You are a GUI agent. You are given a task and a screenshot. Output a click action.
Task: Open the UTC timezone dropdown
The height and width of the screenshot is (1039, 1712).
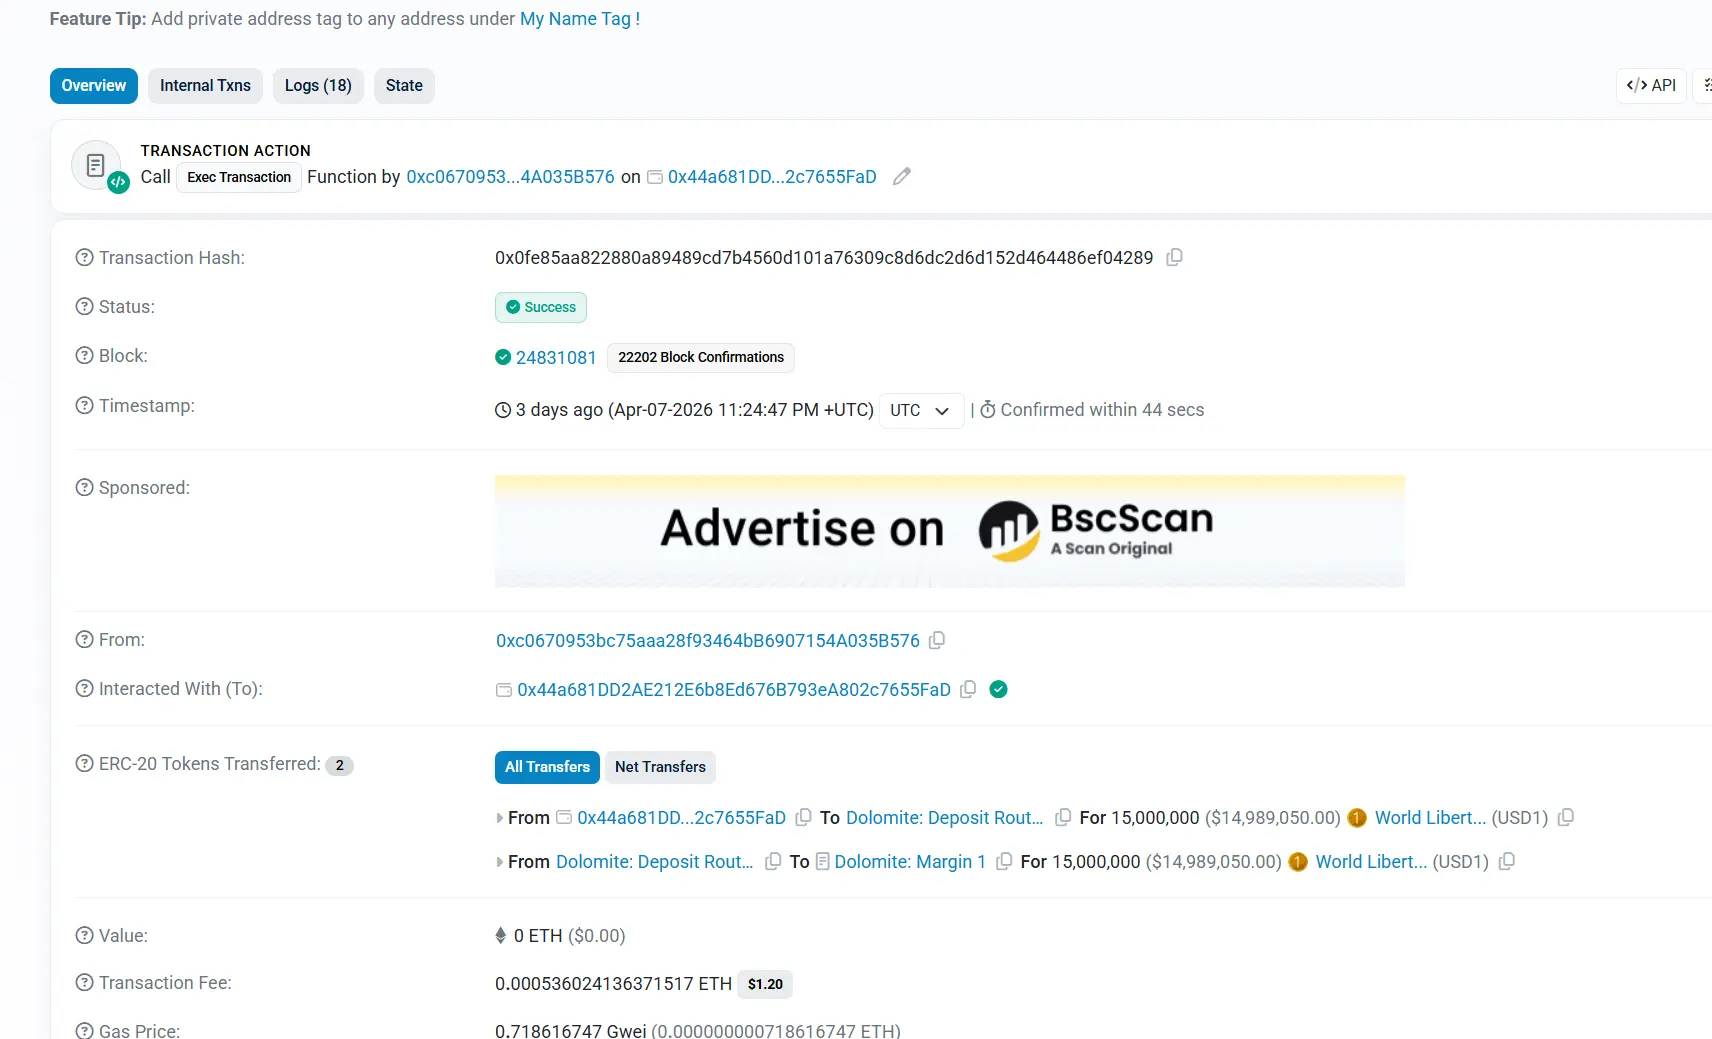click(921, 411)
